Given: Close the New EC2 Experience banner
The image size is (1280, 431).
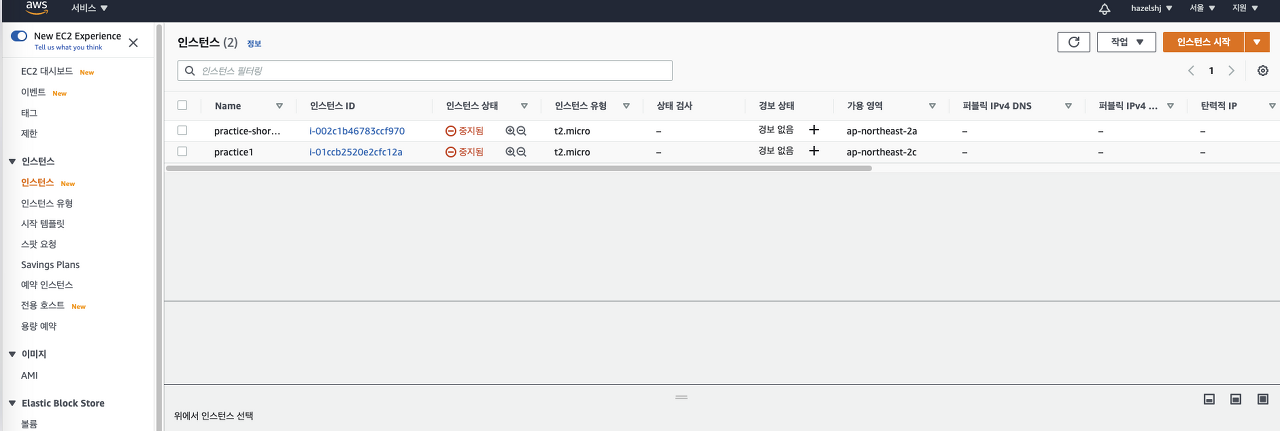Looking at the screenshot, I should click(x=133, y=42).
